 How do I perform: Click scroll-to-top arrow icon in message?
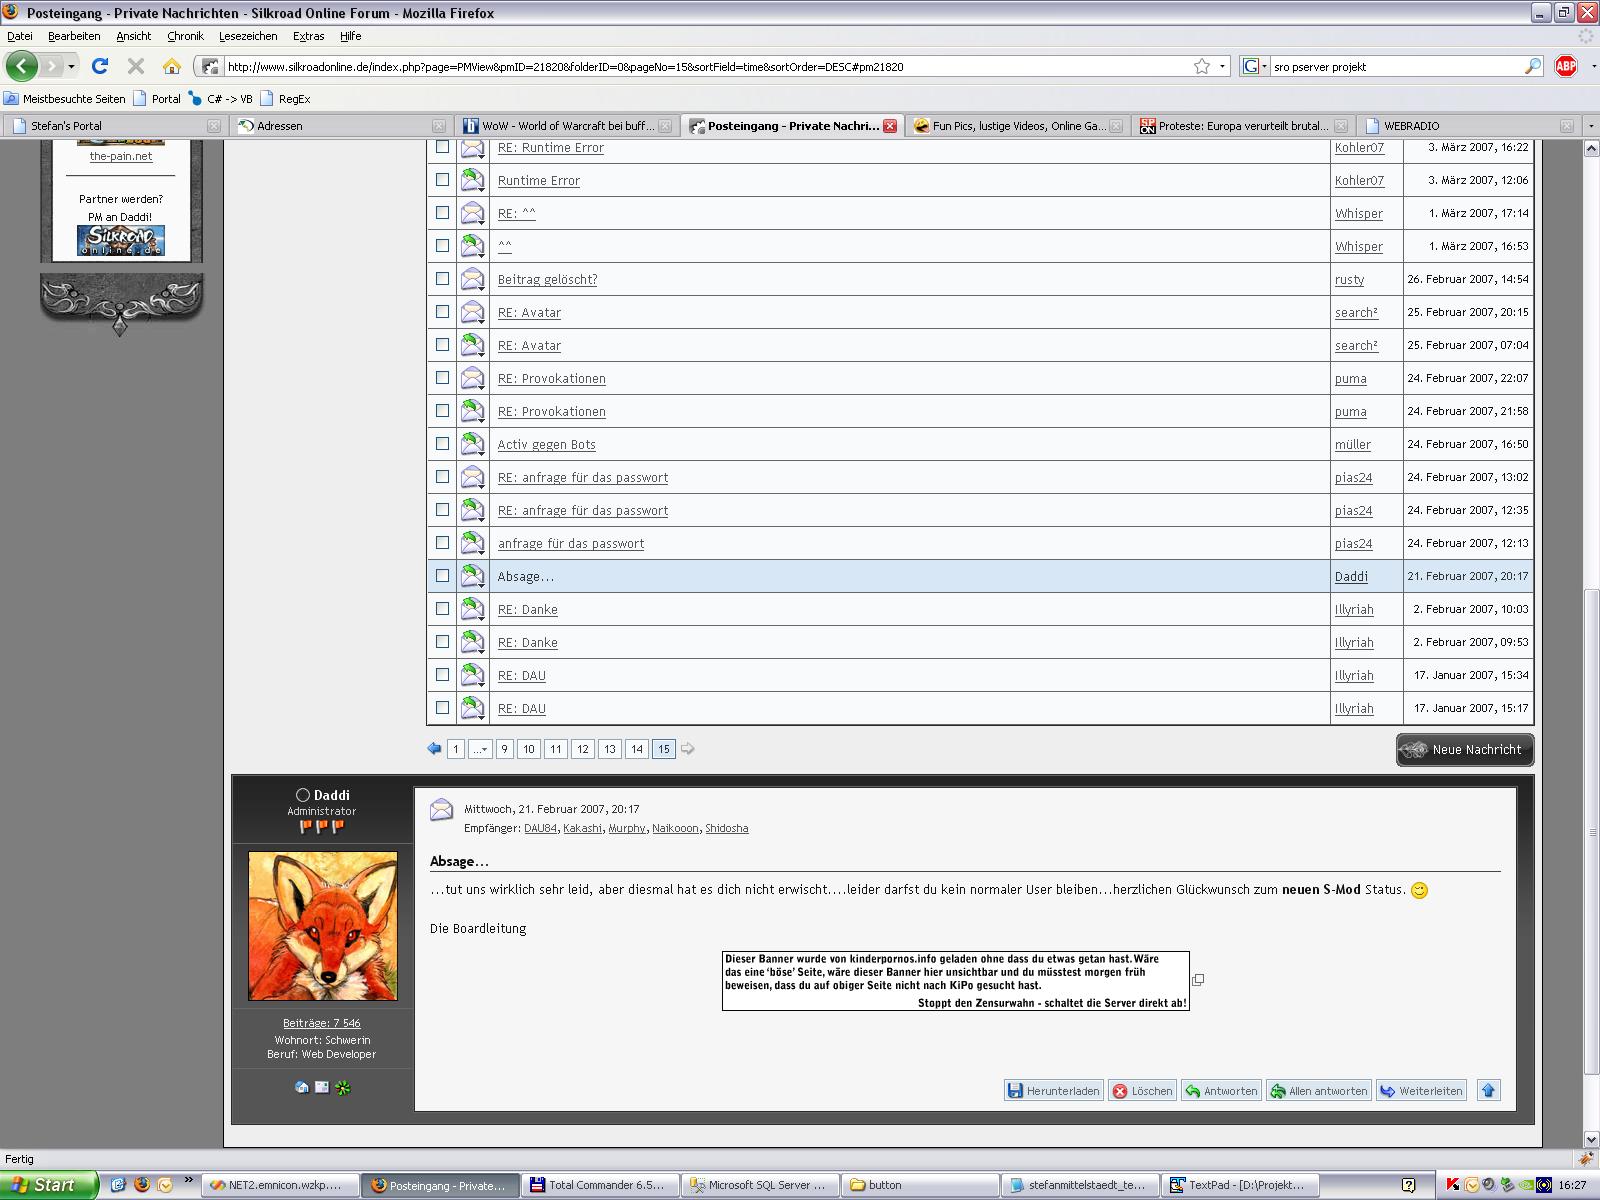pos(1488,1091)
